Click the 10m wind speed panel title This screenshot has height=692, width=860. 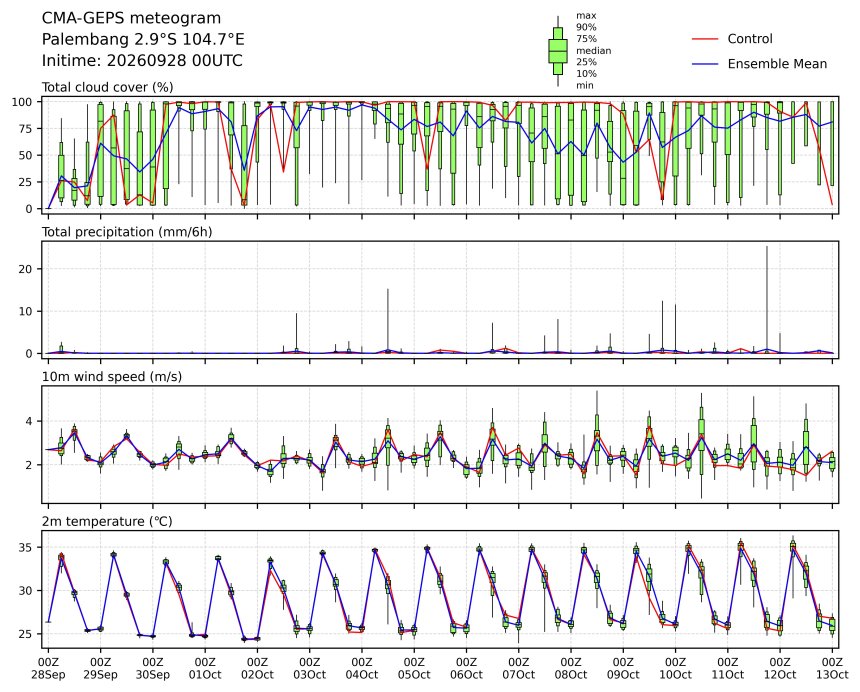112,377
